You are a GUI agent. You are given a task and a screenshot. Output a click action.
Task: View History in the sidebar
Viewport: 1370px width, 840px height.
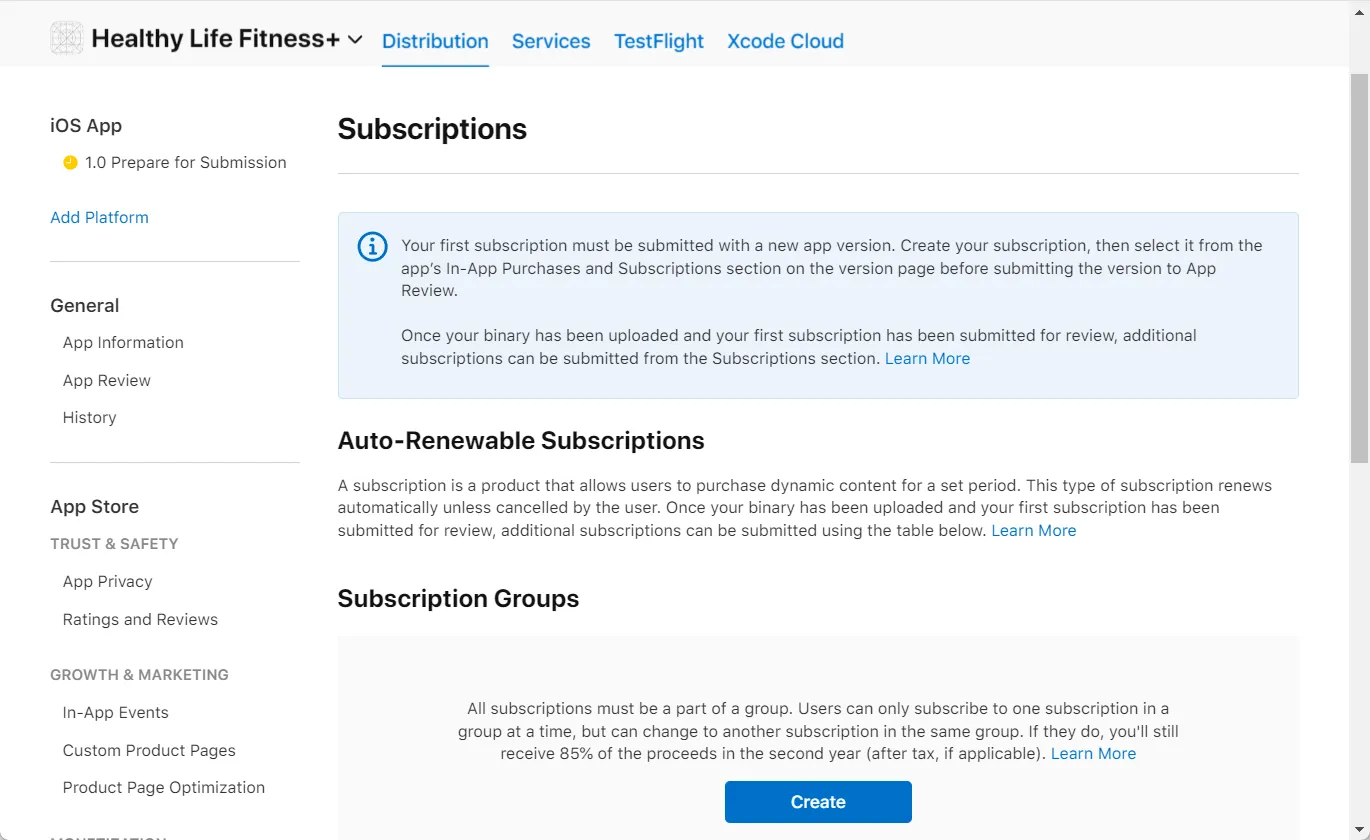[x=90, y=417]
